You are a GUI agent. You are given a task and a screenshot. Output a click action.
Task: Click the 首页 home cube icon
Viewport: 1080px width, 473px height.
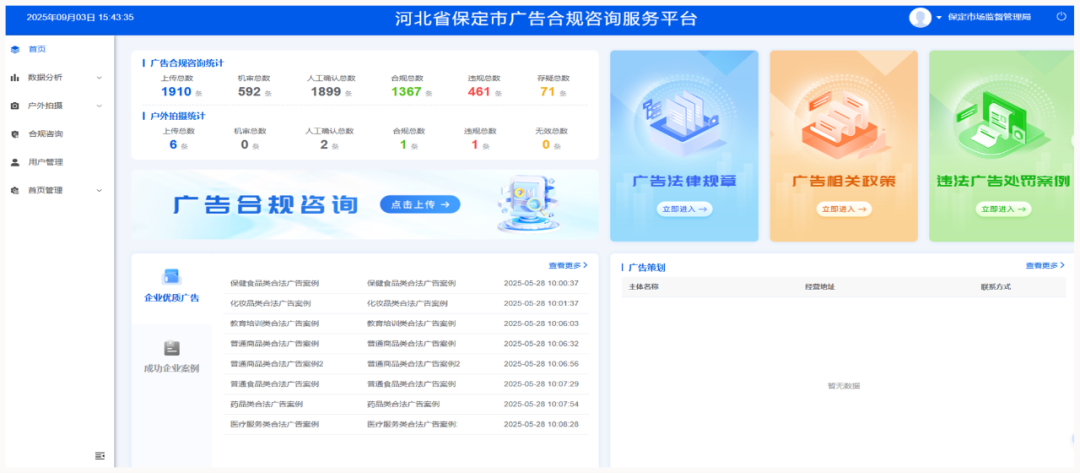point(15,50)
